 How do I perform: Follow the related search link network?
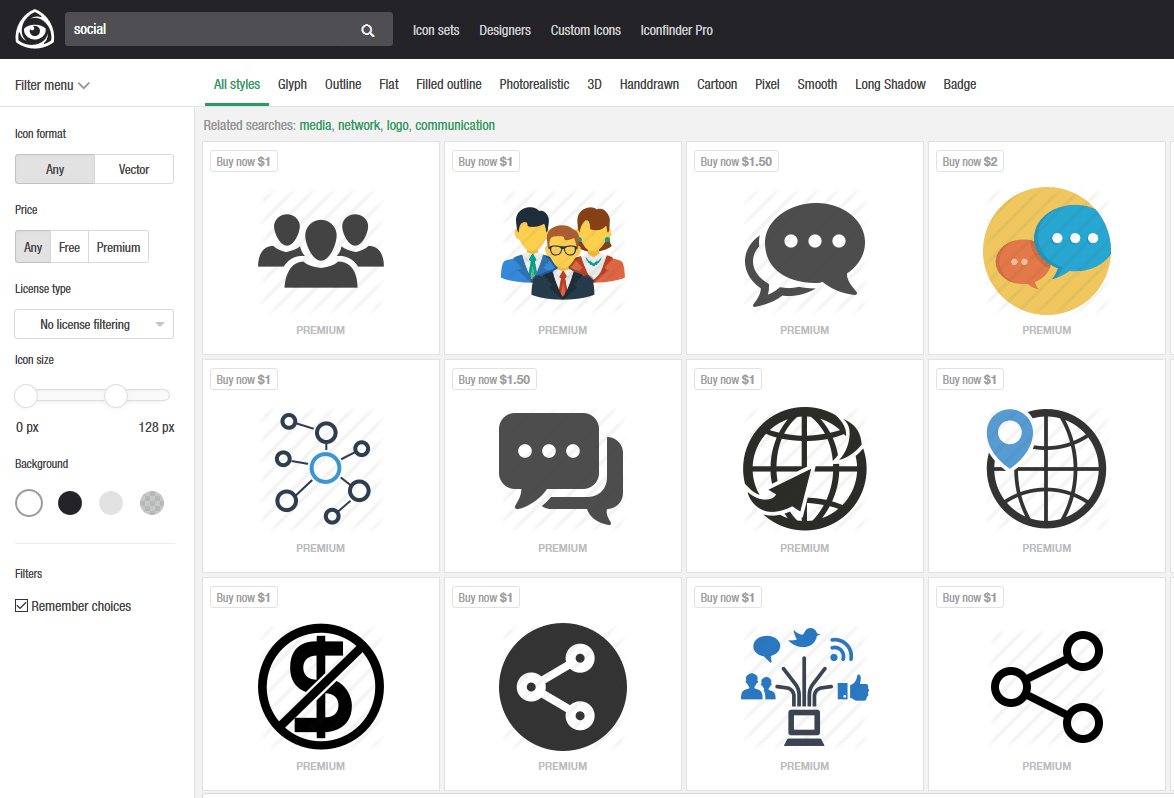(x=359, y=125)
